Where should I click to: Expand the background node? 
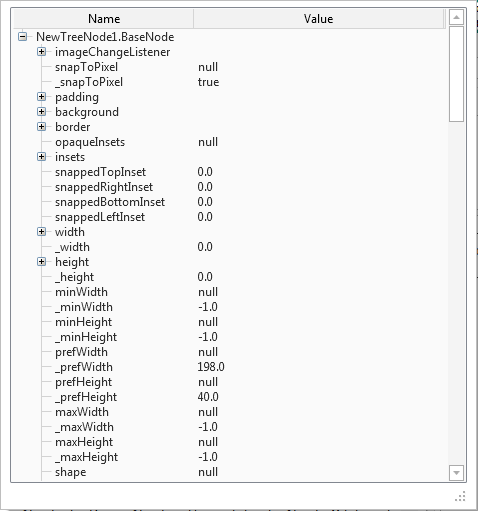[42, 112]
